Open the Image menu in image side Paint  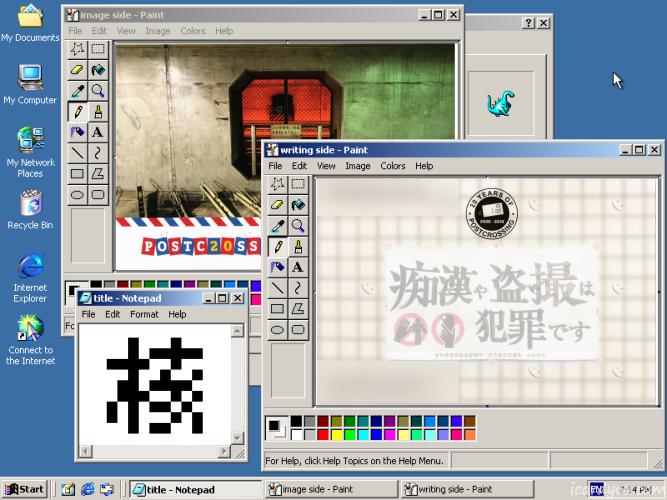point(157,31)
